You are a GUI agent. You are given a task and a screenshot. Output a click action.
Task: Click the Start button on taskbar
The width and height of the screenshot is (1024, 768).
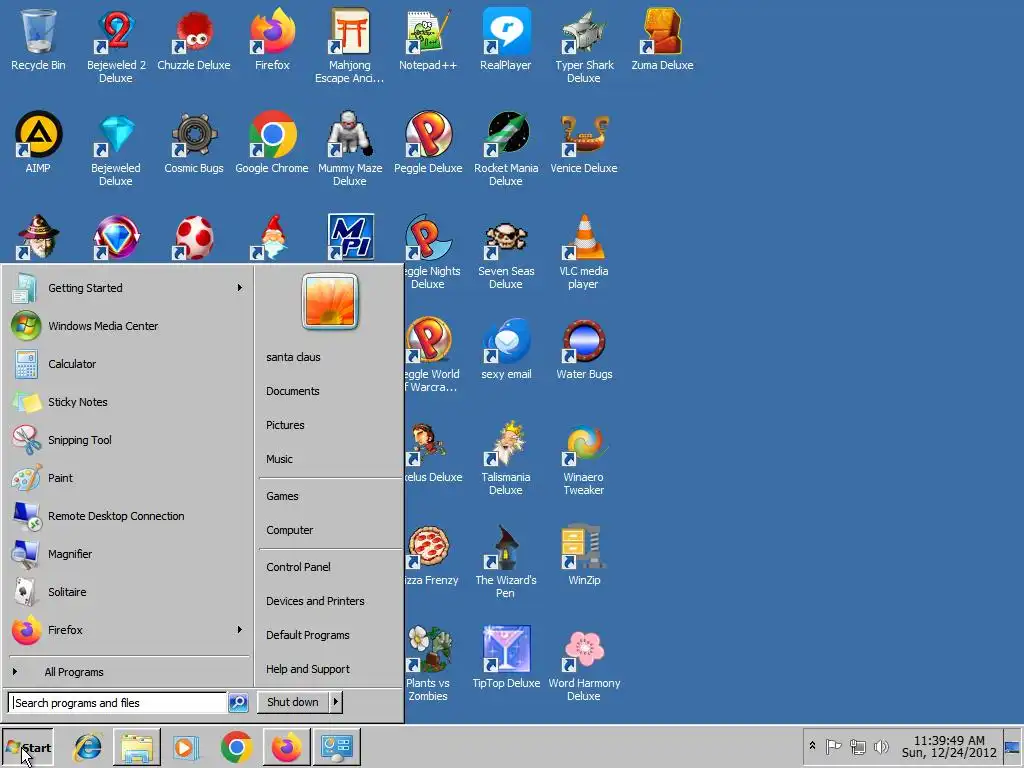[28, 747]
